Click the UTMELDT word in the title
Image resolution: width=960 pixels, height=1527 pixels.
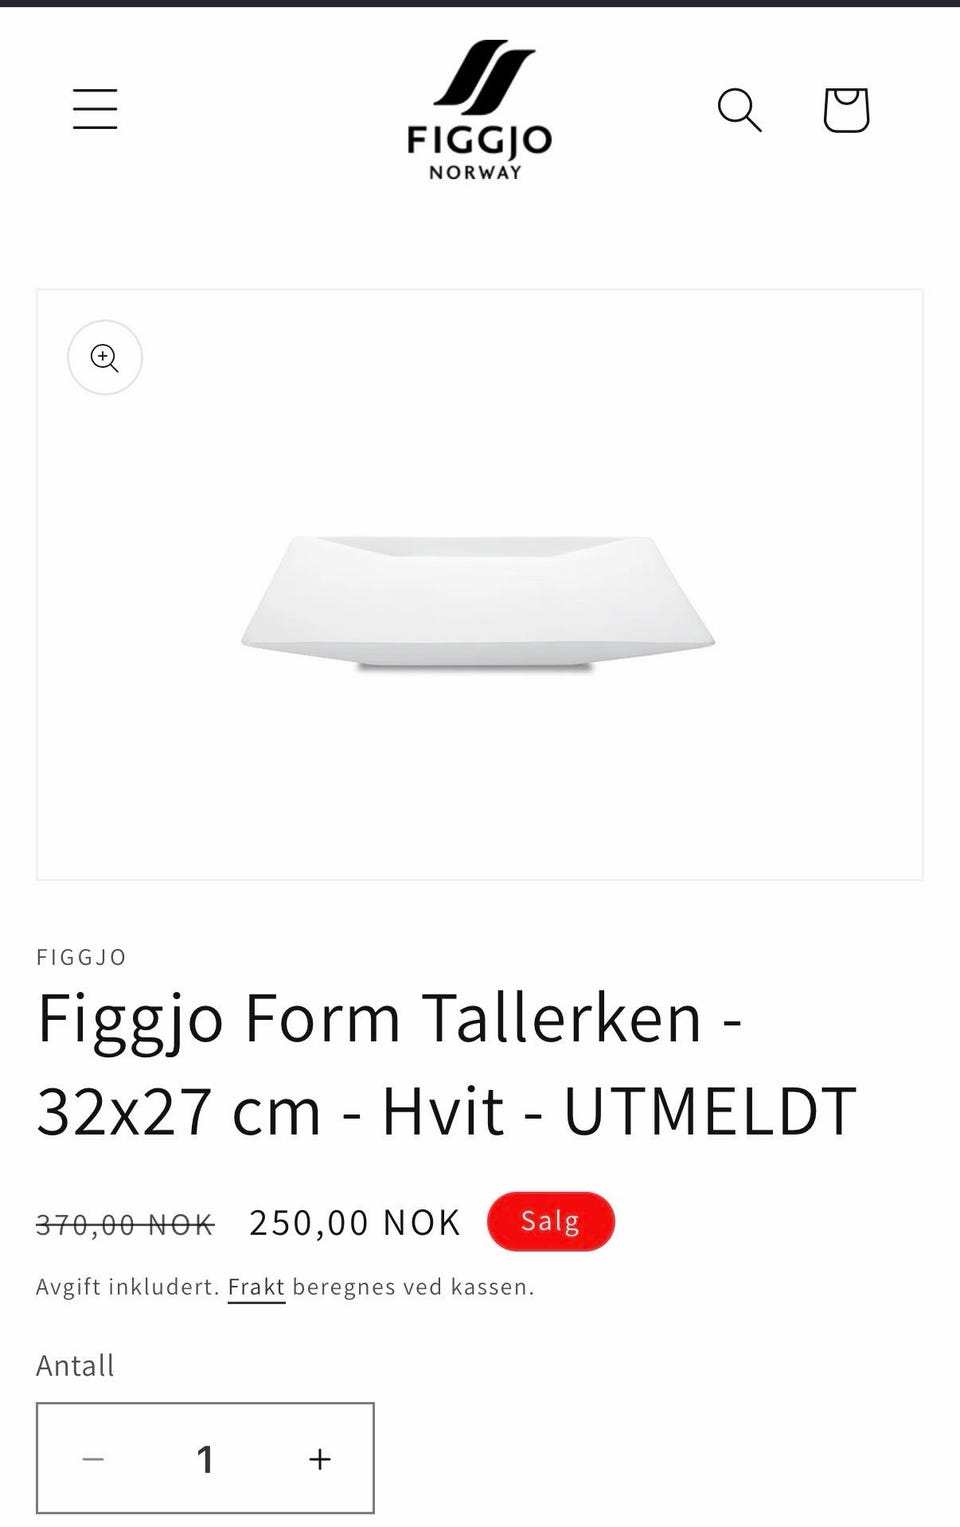coord(710,1111)
